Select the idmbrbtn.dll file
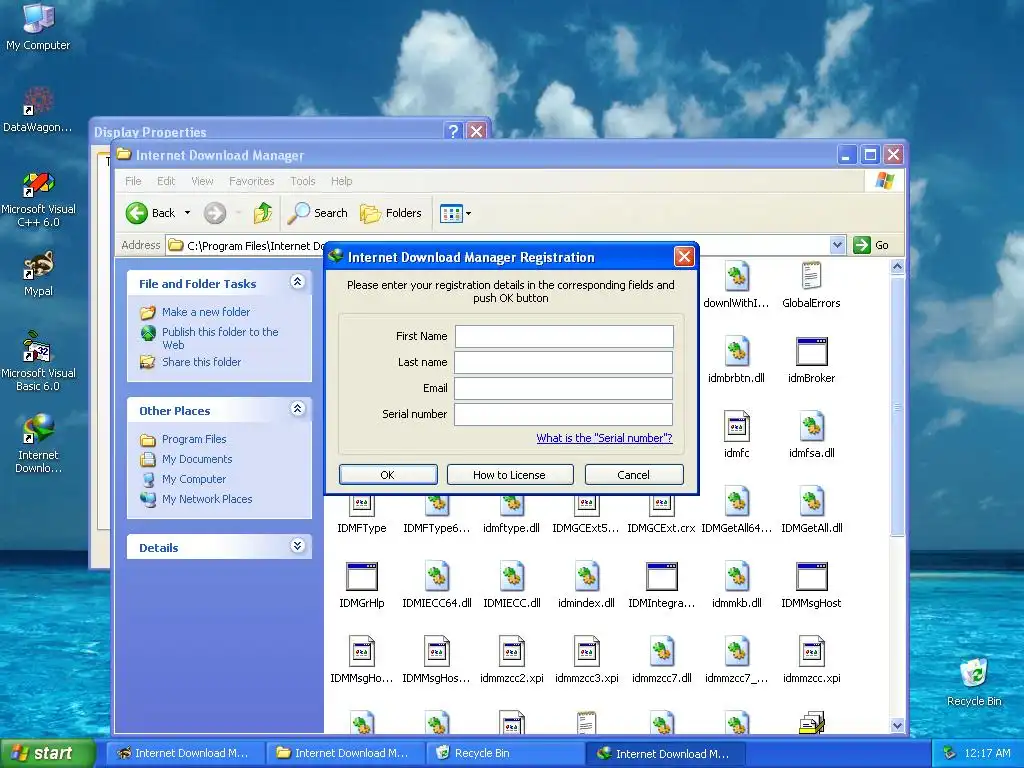Screen dimensions: 1024x768 click(x=736, y=360)
